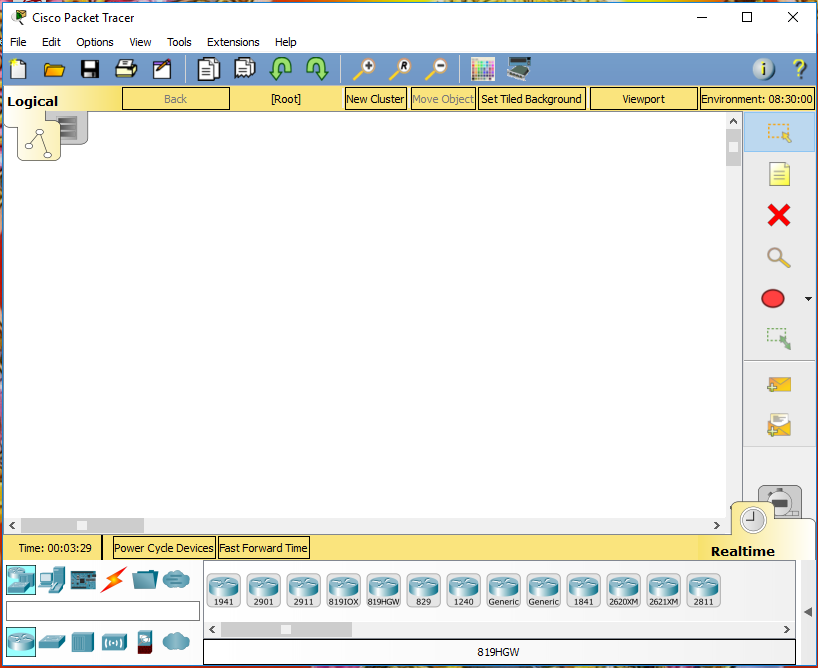Open the shape drawing dropdown arrow
Screen dimensions: 818x668
point(808,298)
